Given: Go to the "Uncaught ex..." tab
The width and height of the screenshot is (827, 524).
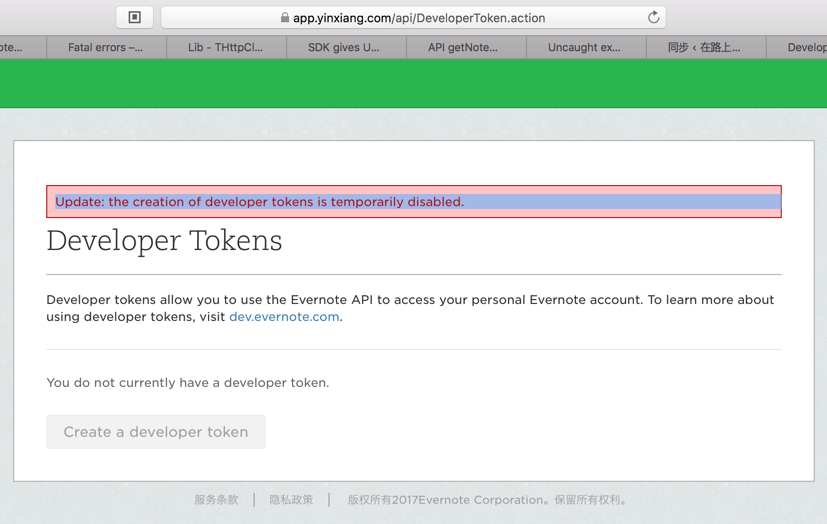Looking at the screenshot, I should point(586,47).
